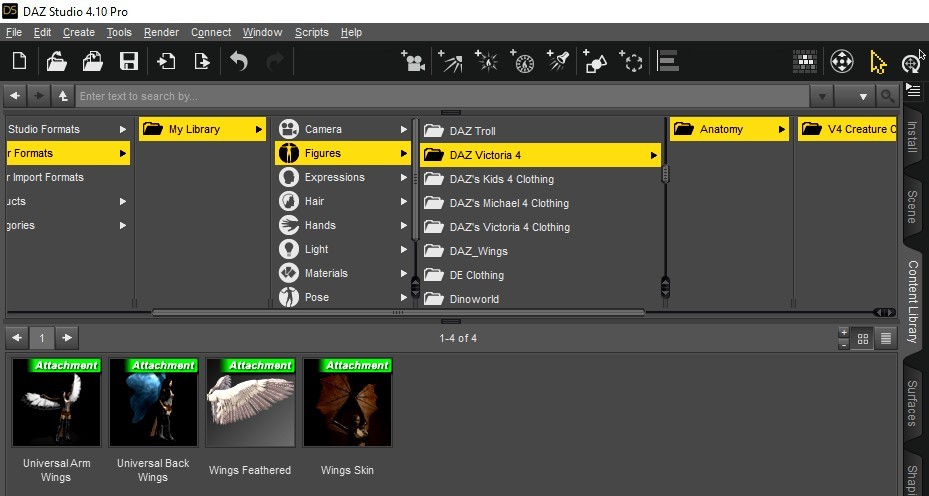Create a new null object
The height and width of the screenshot is (496, 929).
pos(631,61)
